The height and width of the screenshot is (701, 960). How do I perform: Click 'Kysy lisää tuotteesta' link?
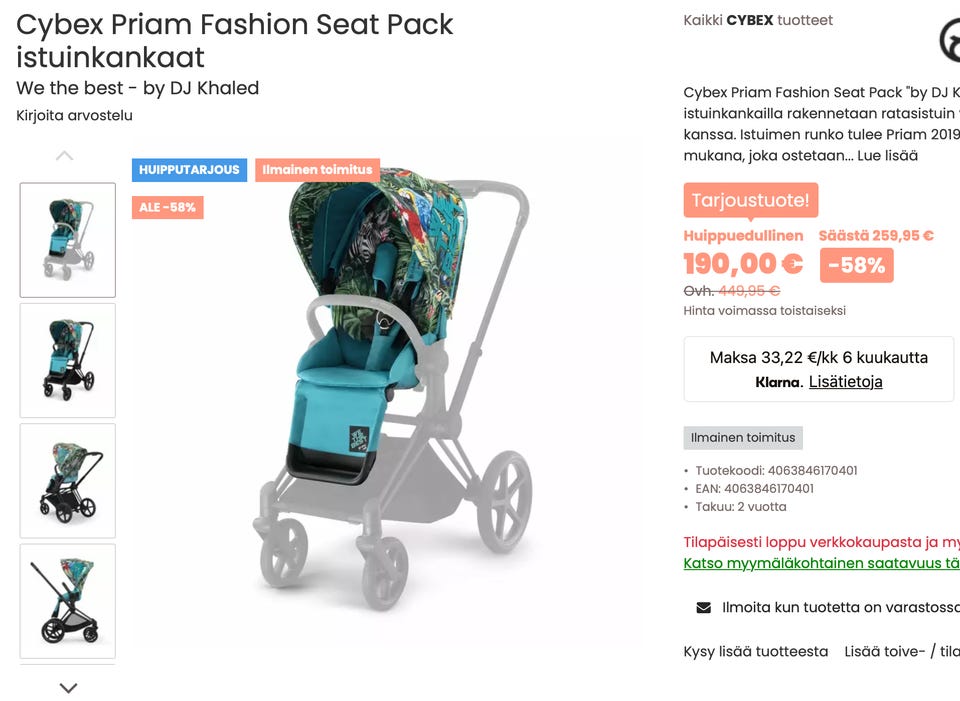(x=756, y=651)
